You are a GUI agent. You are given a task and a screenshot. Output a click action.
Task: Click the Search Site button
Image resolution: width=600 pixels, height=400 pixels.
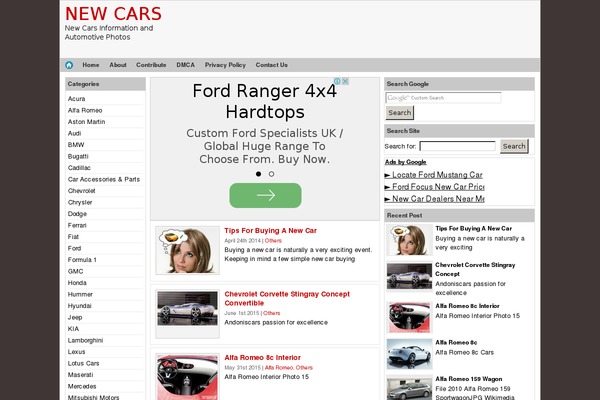(514, 146)
